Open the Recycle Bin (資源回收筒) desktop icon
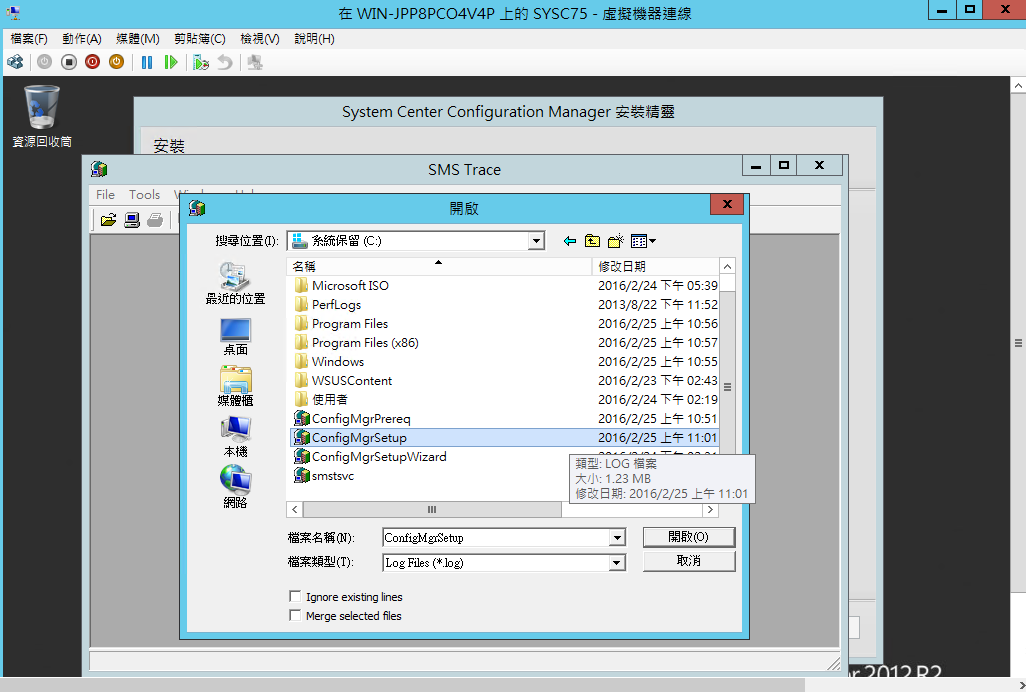The width and height of the screenshot is (1026, 692). pyautogui.click(x=42, y=116)
